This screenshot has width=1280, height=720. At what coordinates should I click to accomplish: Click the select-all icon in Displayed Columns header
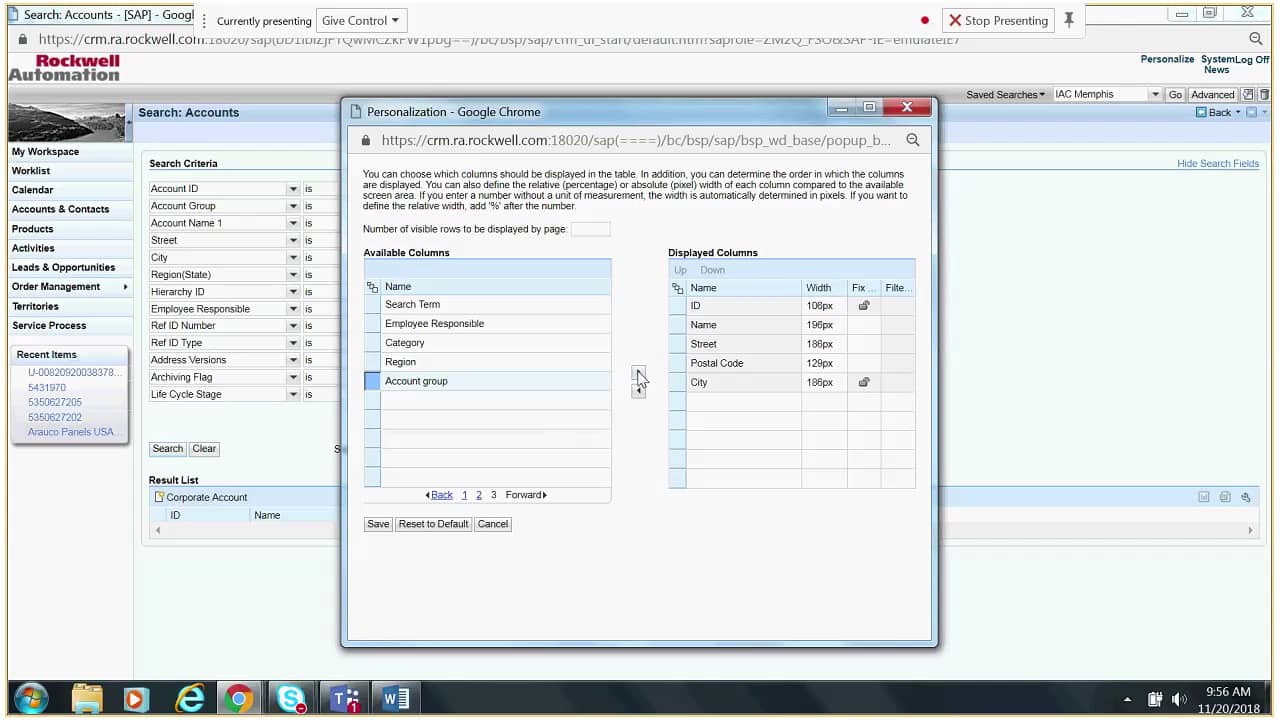[x=678, y=288]
